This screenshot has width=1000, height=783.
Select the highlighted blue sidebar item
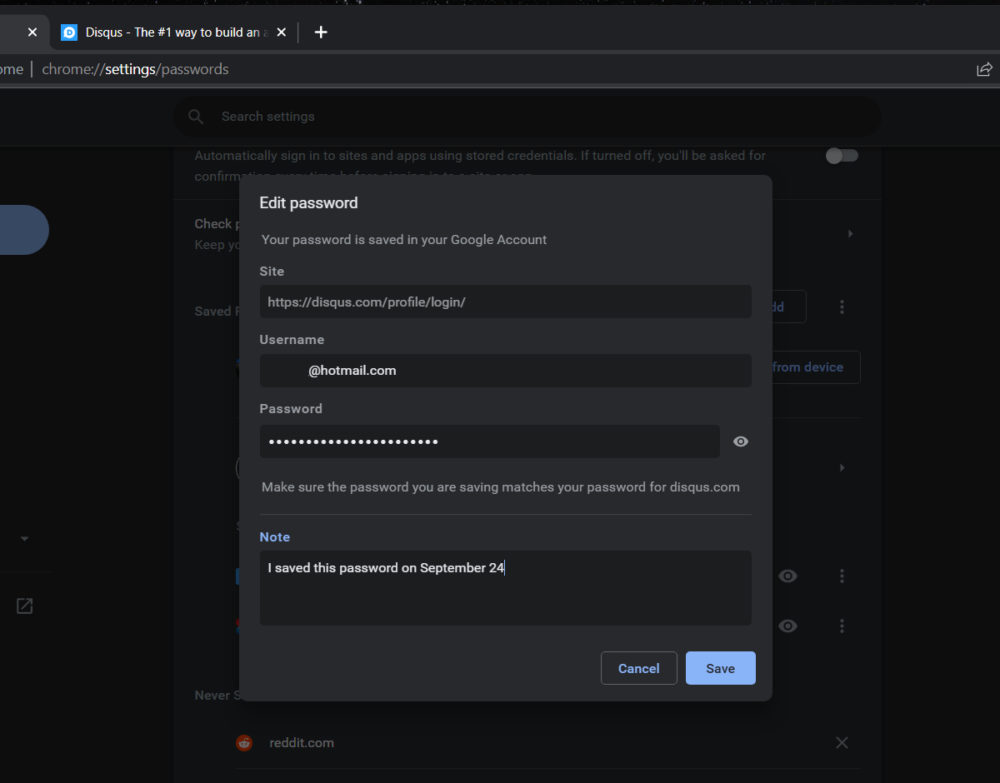[24, 230]
